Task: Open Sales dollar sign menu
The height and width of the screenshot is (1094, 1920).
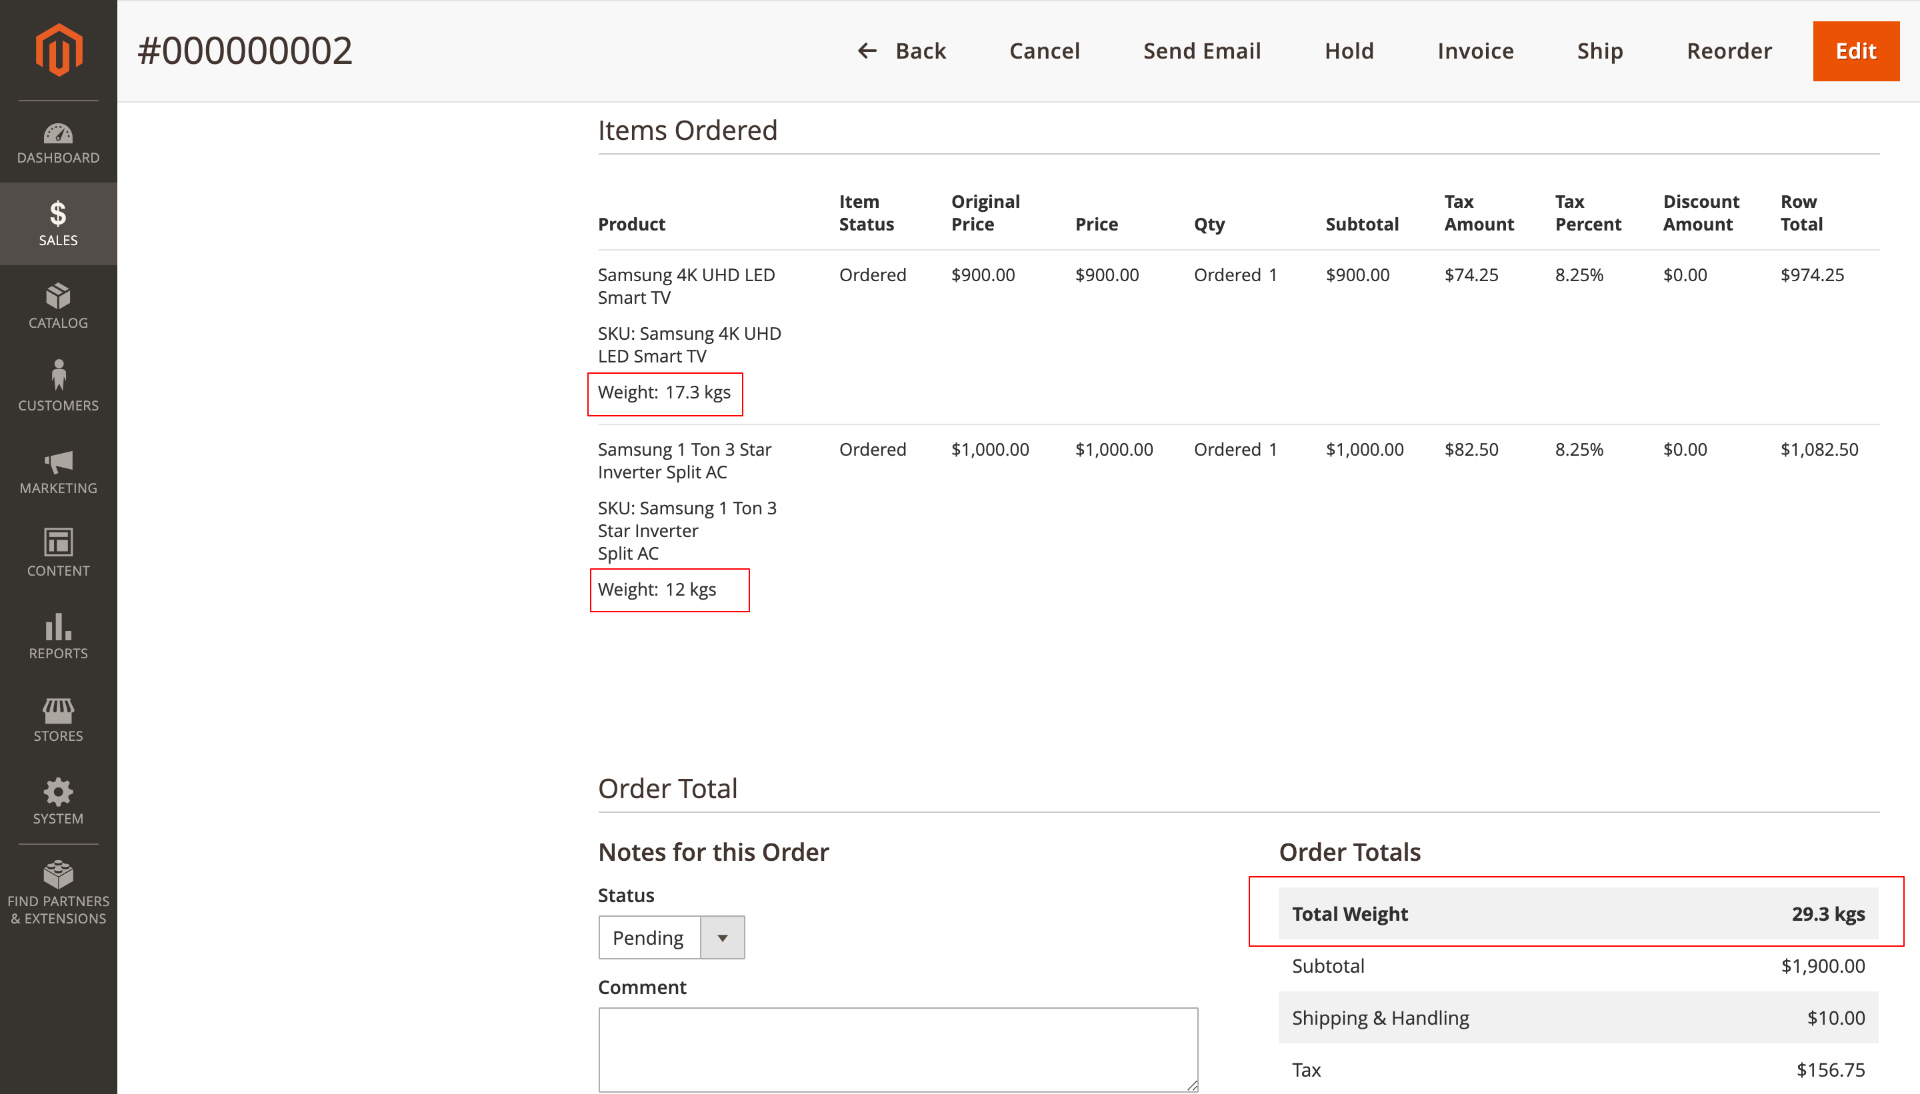Action: (58, 213)
